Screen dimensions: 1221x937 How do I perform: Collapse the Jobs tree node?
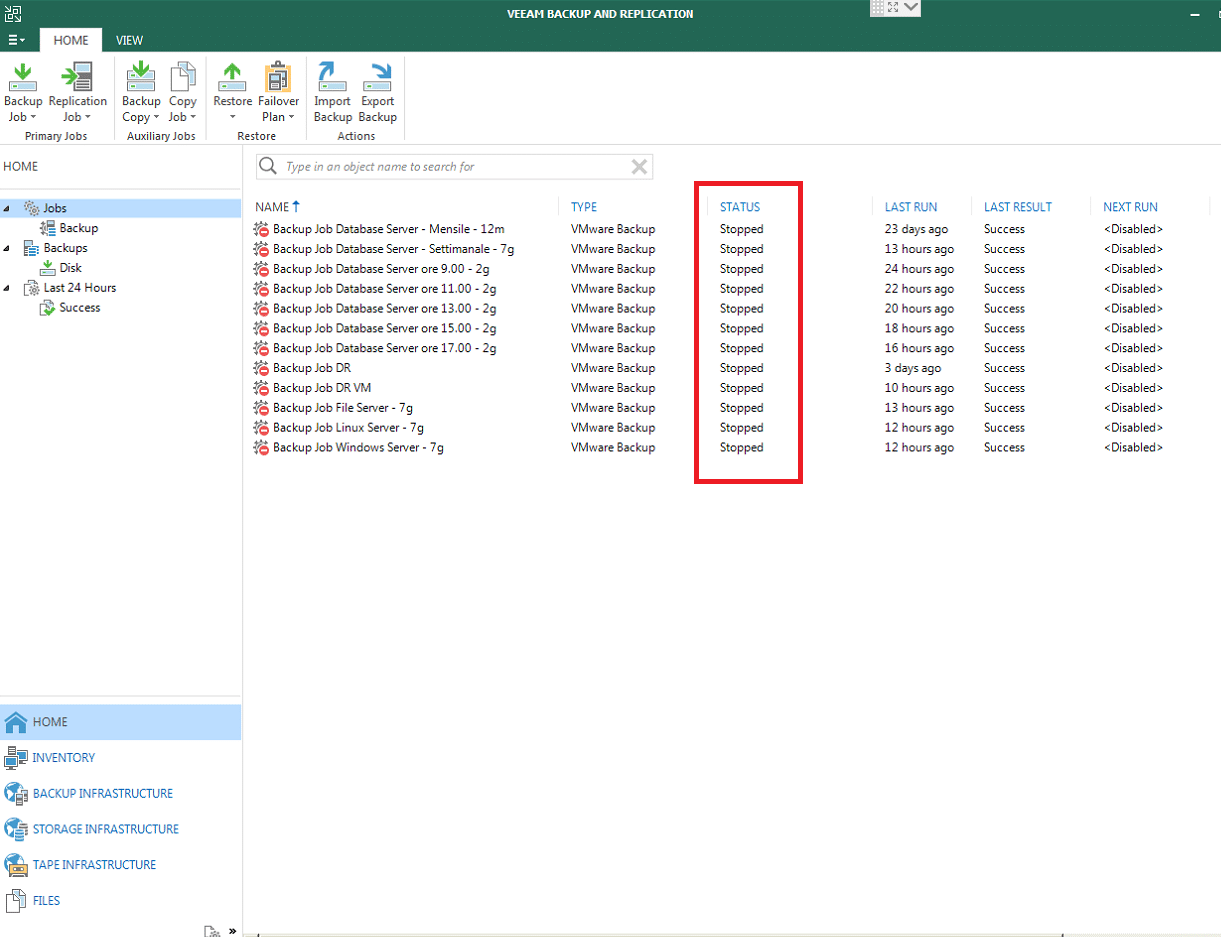[8, 208]
